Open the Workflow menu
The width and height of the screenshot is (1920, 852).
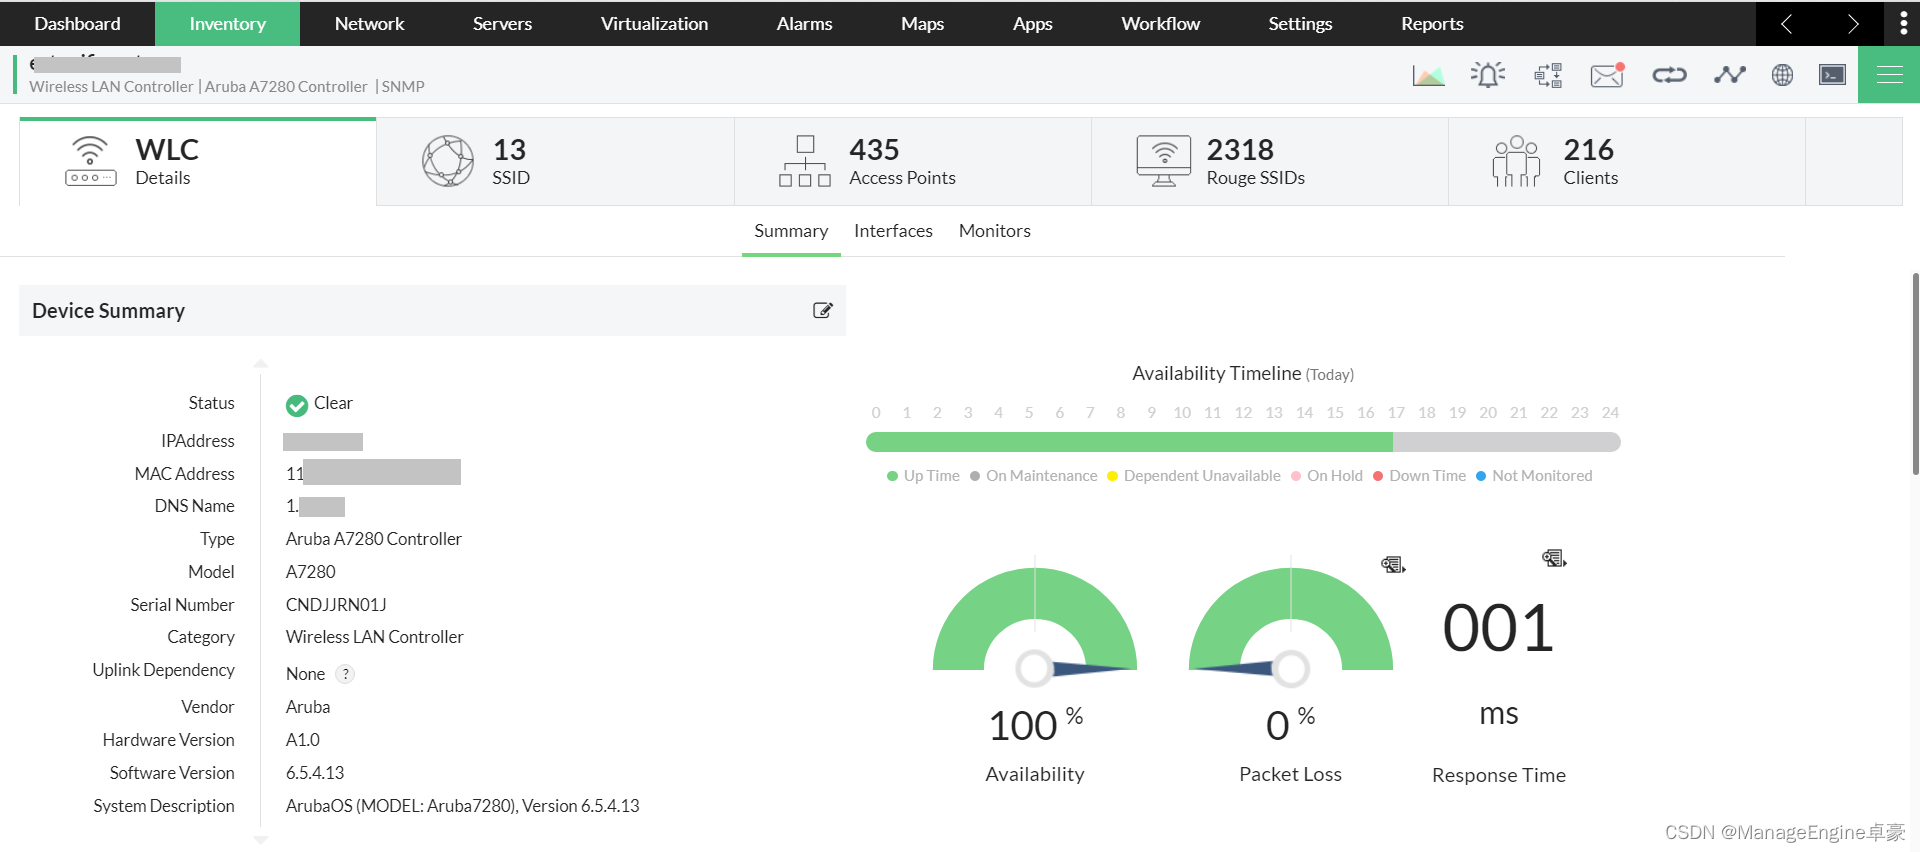[1160, 23]
